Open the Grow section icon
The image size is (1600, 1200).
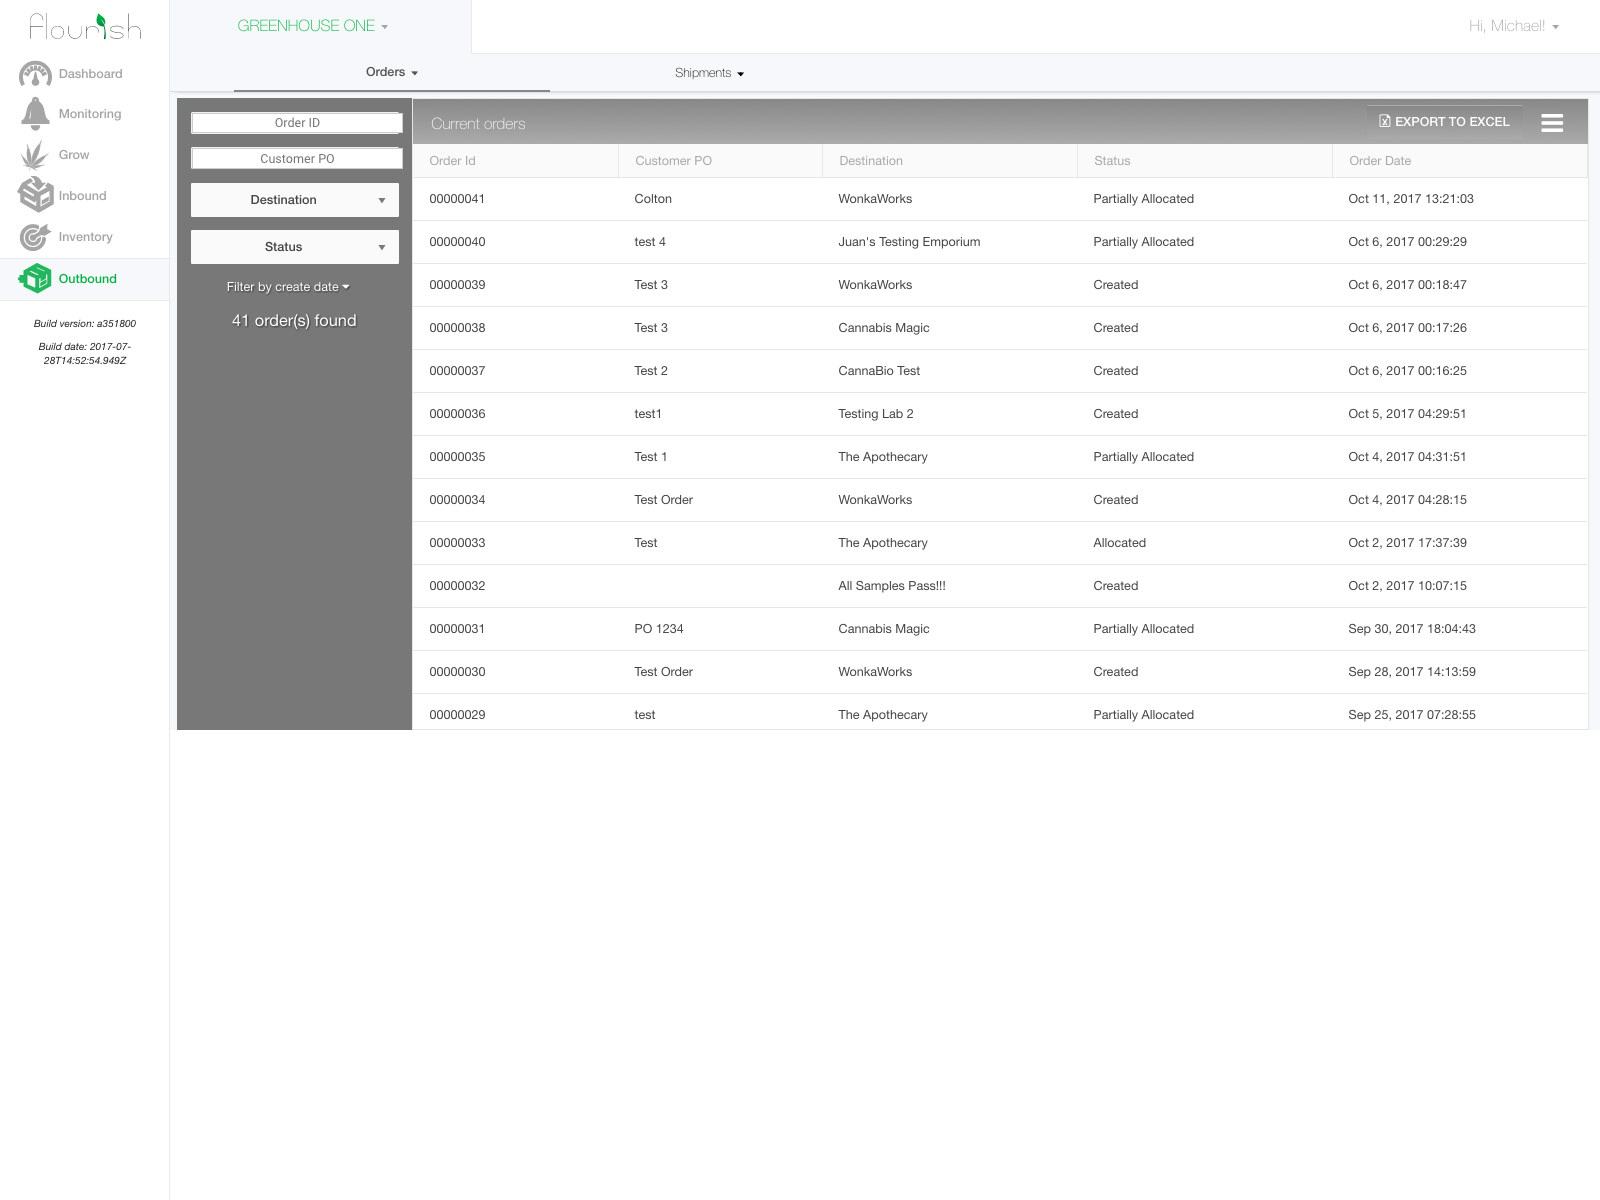pos(34,154)
